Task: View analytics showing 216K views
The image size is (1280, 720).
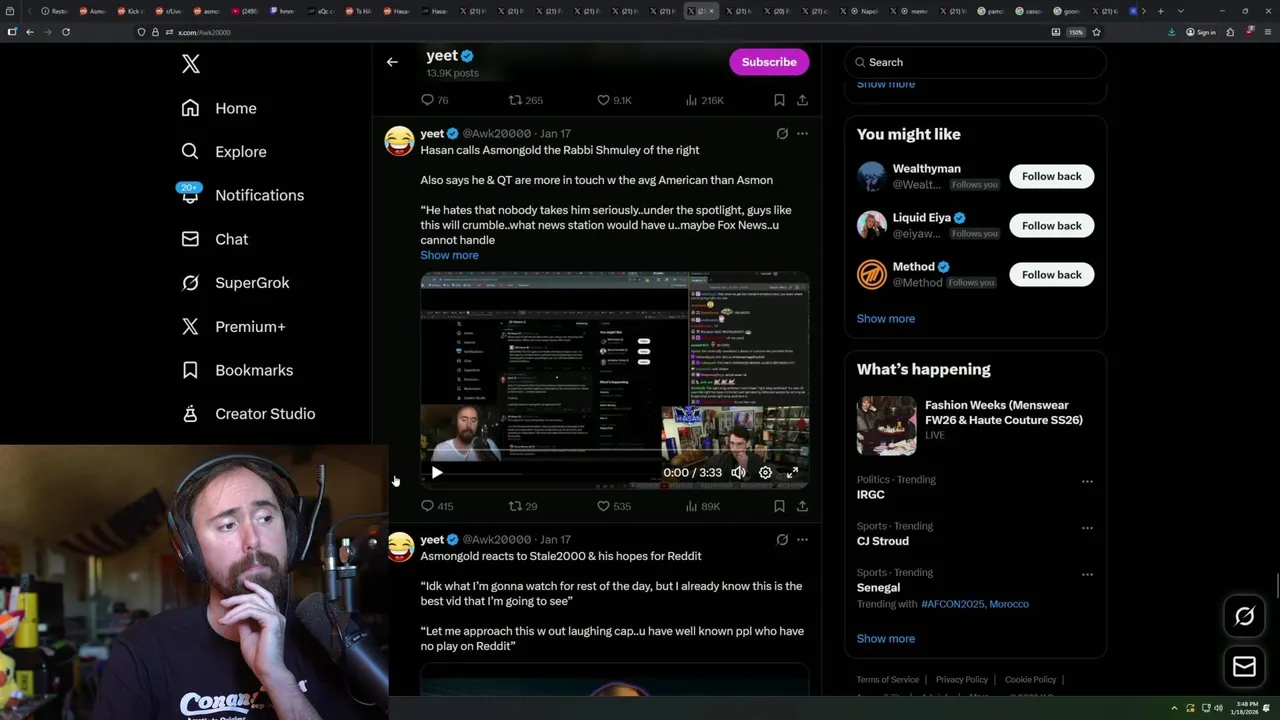Action: point(704,100)
